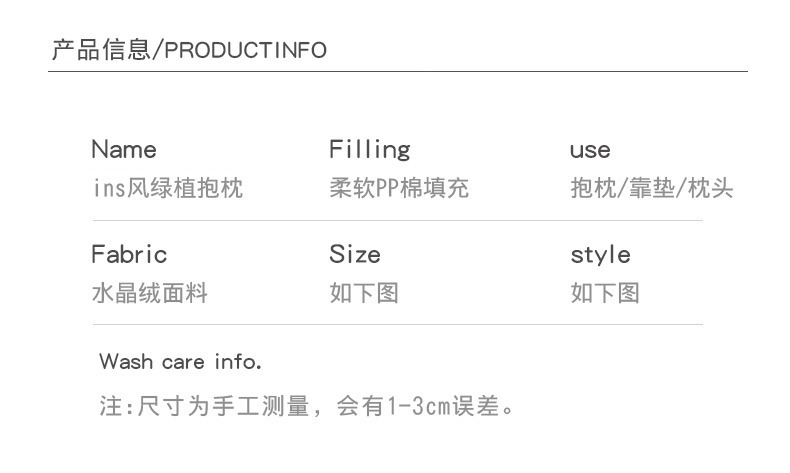This screenshot has height=473, width=790.
Task: Click the Wash care info. text
Action: pos(180,362)
